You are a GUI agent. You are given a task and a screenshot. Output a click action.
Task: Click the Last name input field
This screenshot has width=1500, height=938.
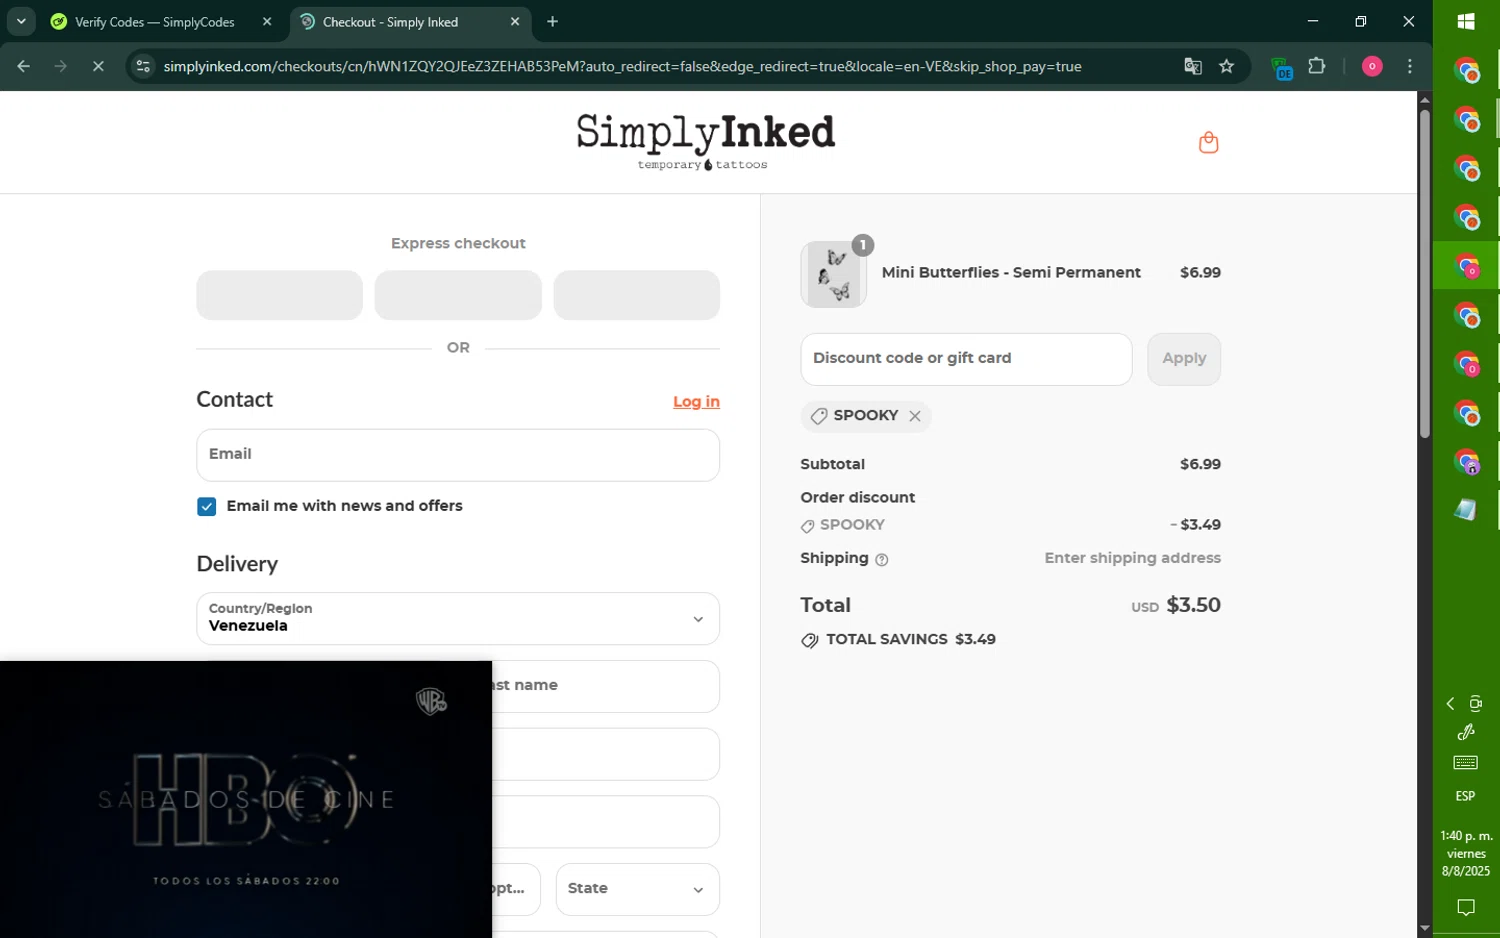(x=606, y=686)
